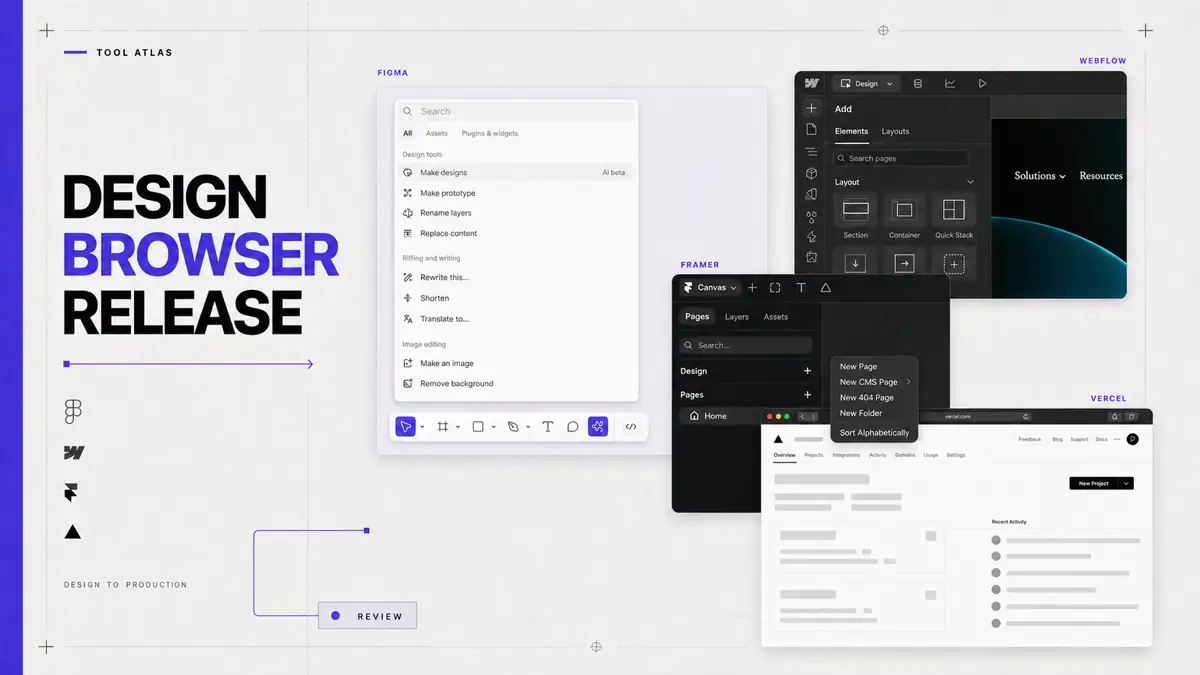The image size is (1200, 675).
Task: Open shape tool options arrow in Figma
Action: click(493, 427)
